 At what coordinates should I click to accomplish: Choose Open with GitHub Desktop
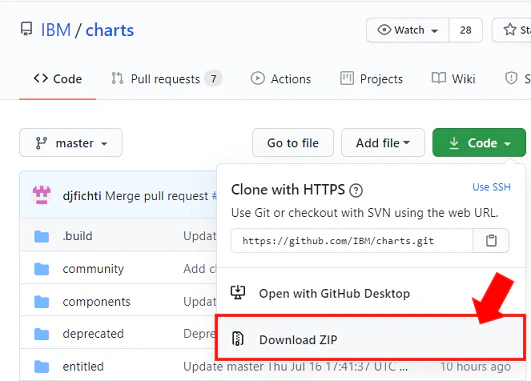370,293
